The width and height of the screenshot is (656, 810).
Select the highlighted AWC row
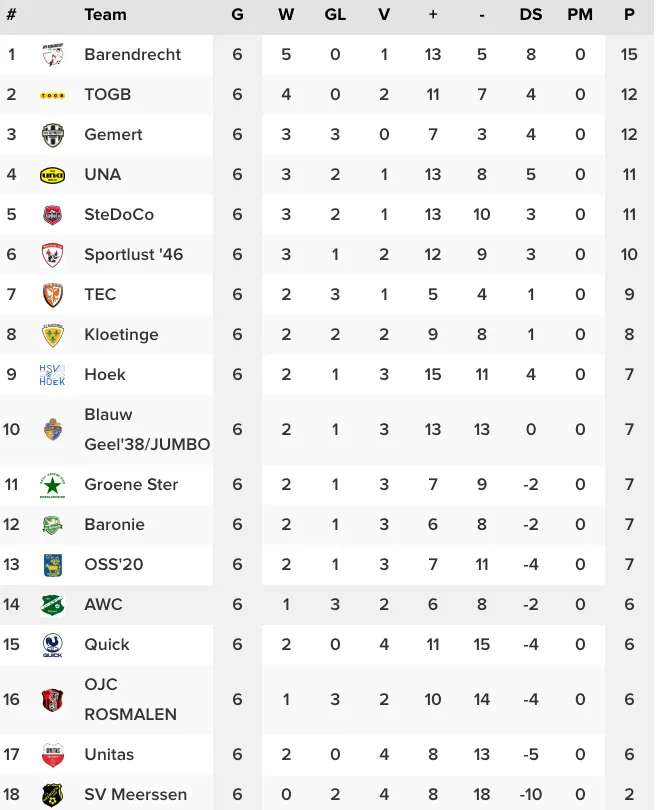click(x=327, y=604)
